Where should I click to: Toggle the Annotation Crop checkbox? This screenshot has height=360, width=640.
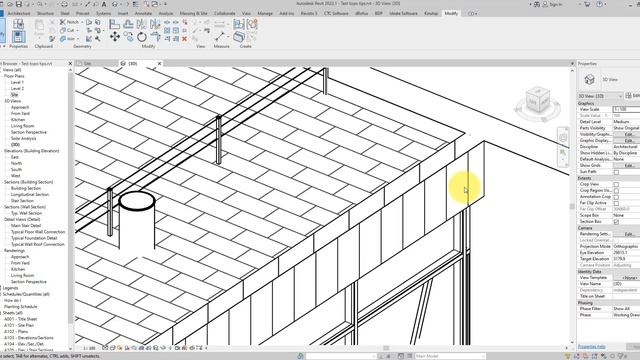(616, 197)
